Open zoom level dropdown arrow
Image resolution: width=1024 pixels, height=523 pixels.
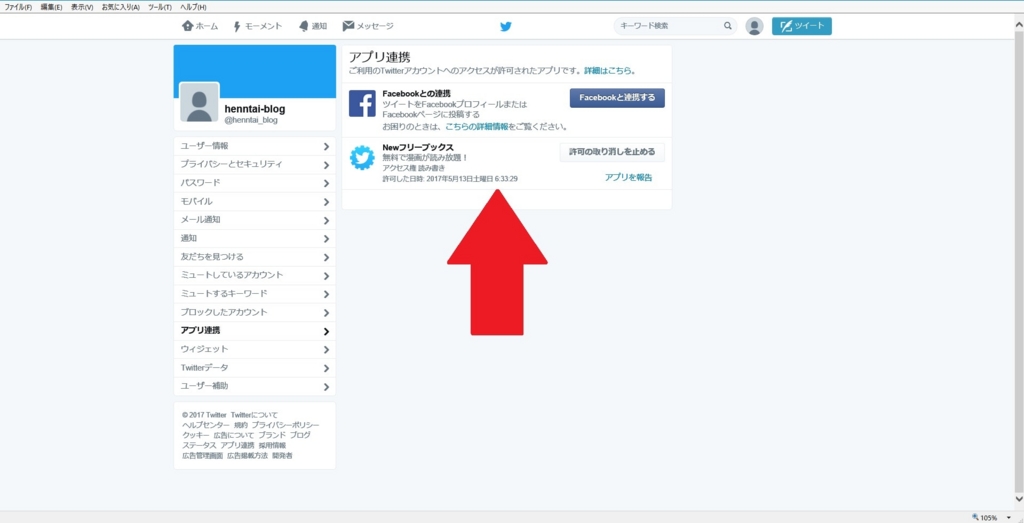[x=1008, y=517]
